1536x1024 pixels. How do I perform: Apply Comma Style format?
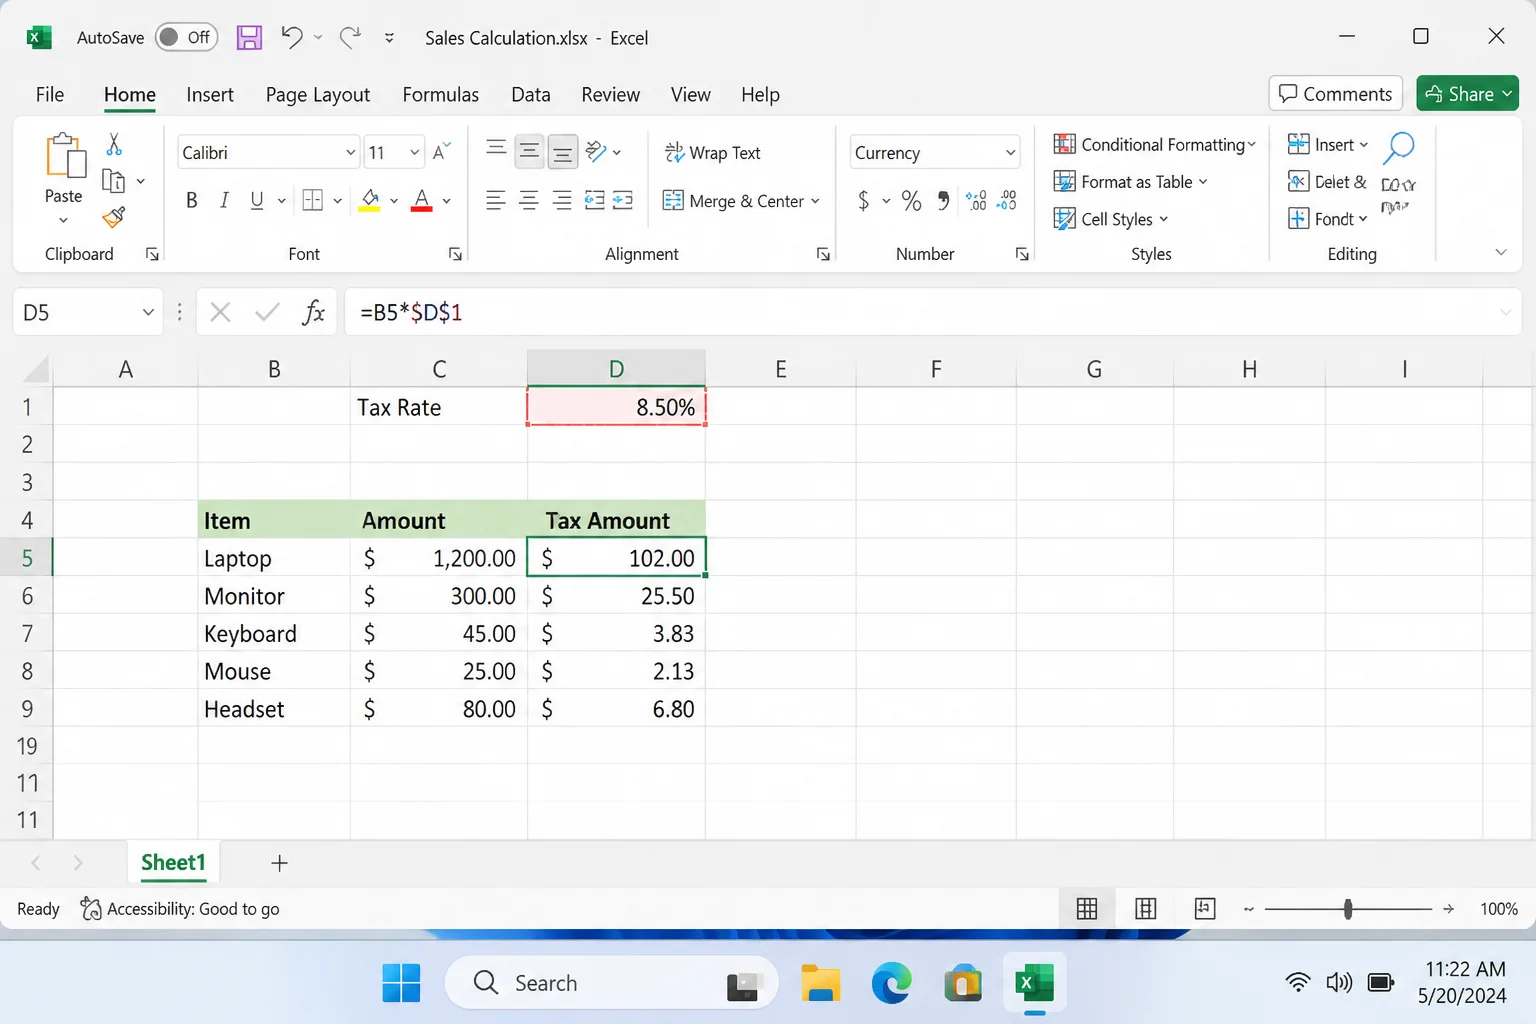(x=943, y=201)
